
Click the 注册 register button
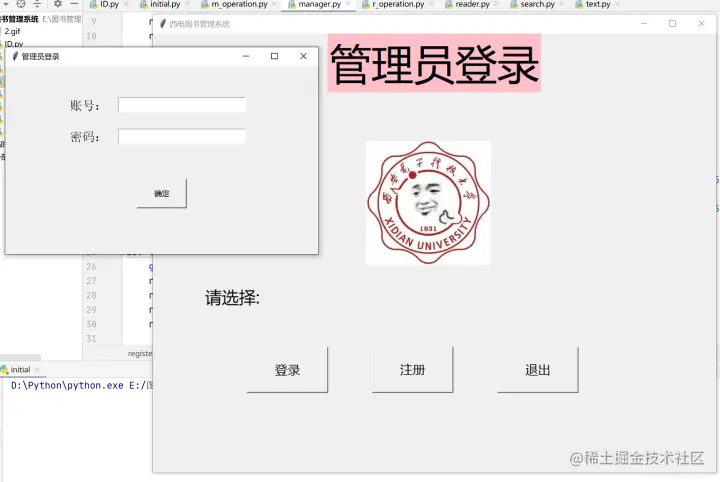point(412,370)
